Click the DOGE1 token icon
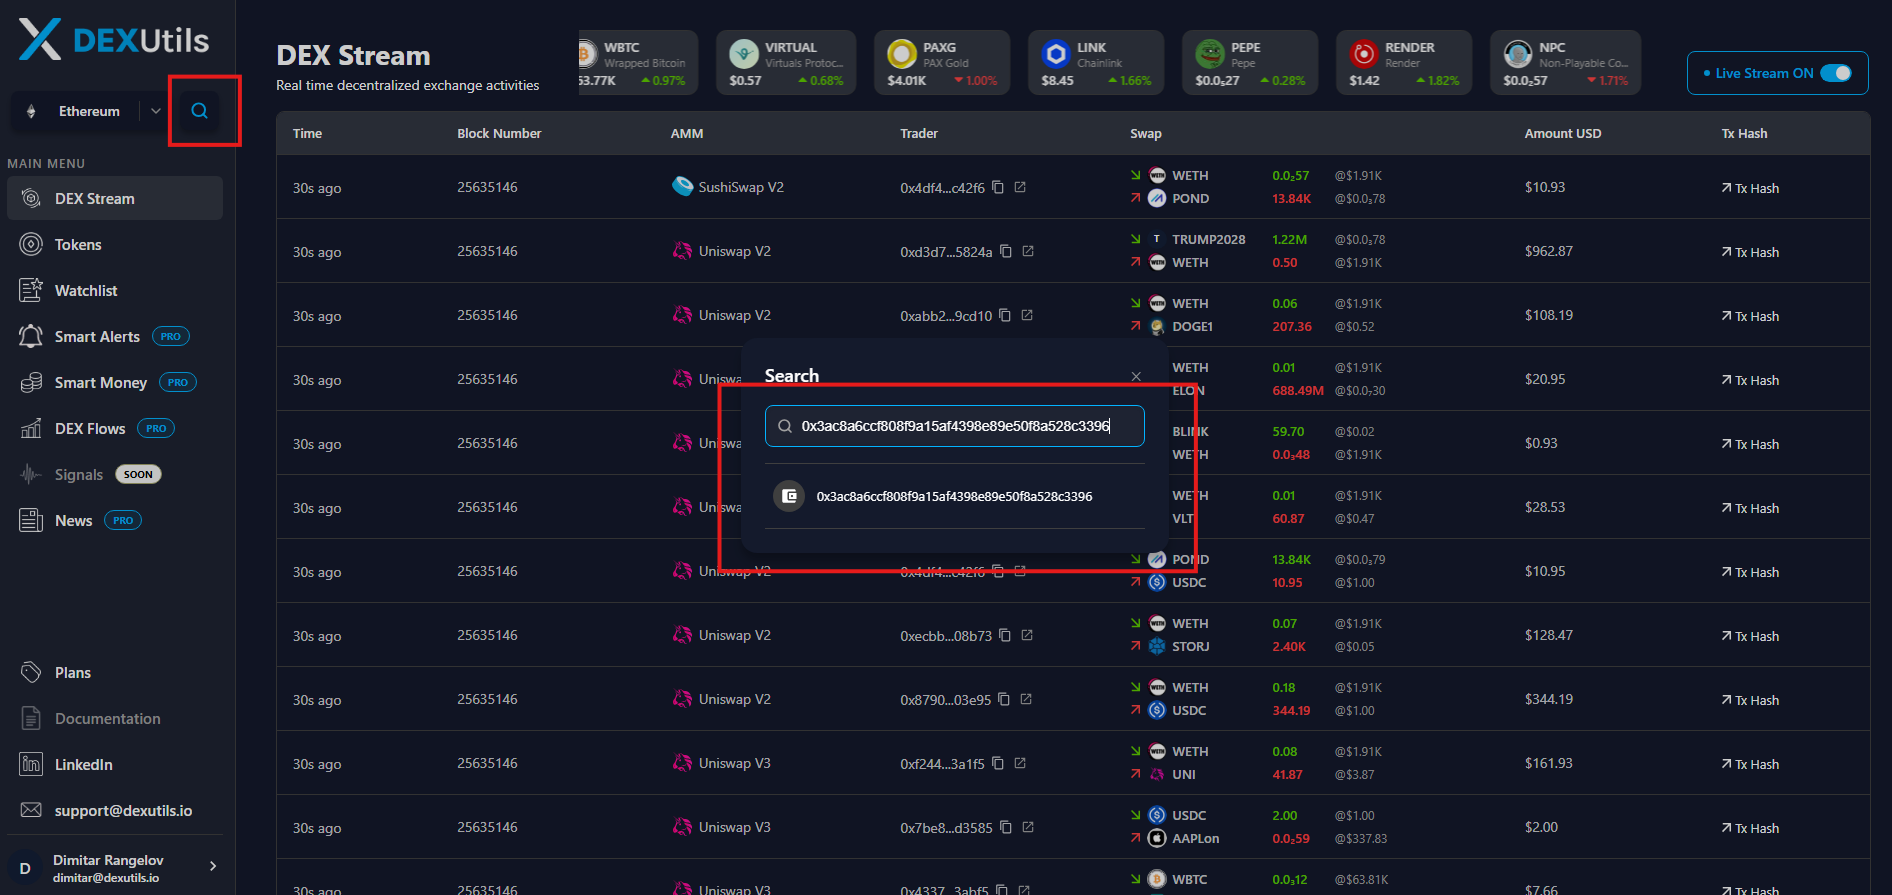 tap(1157, 327)
